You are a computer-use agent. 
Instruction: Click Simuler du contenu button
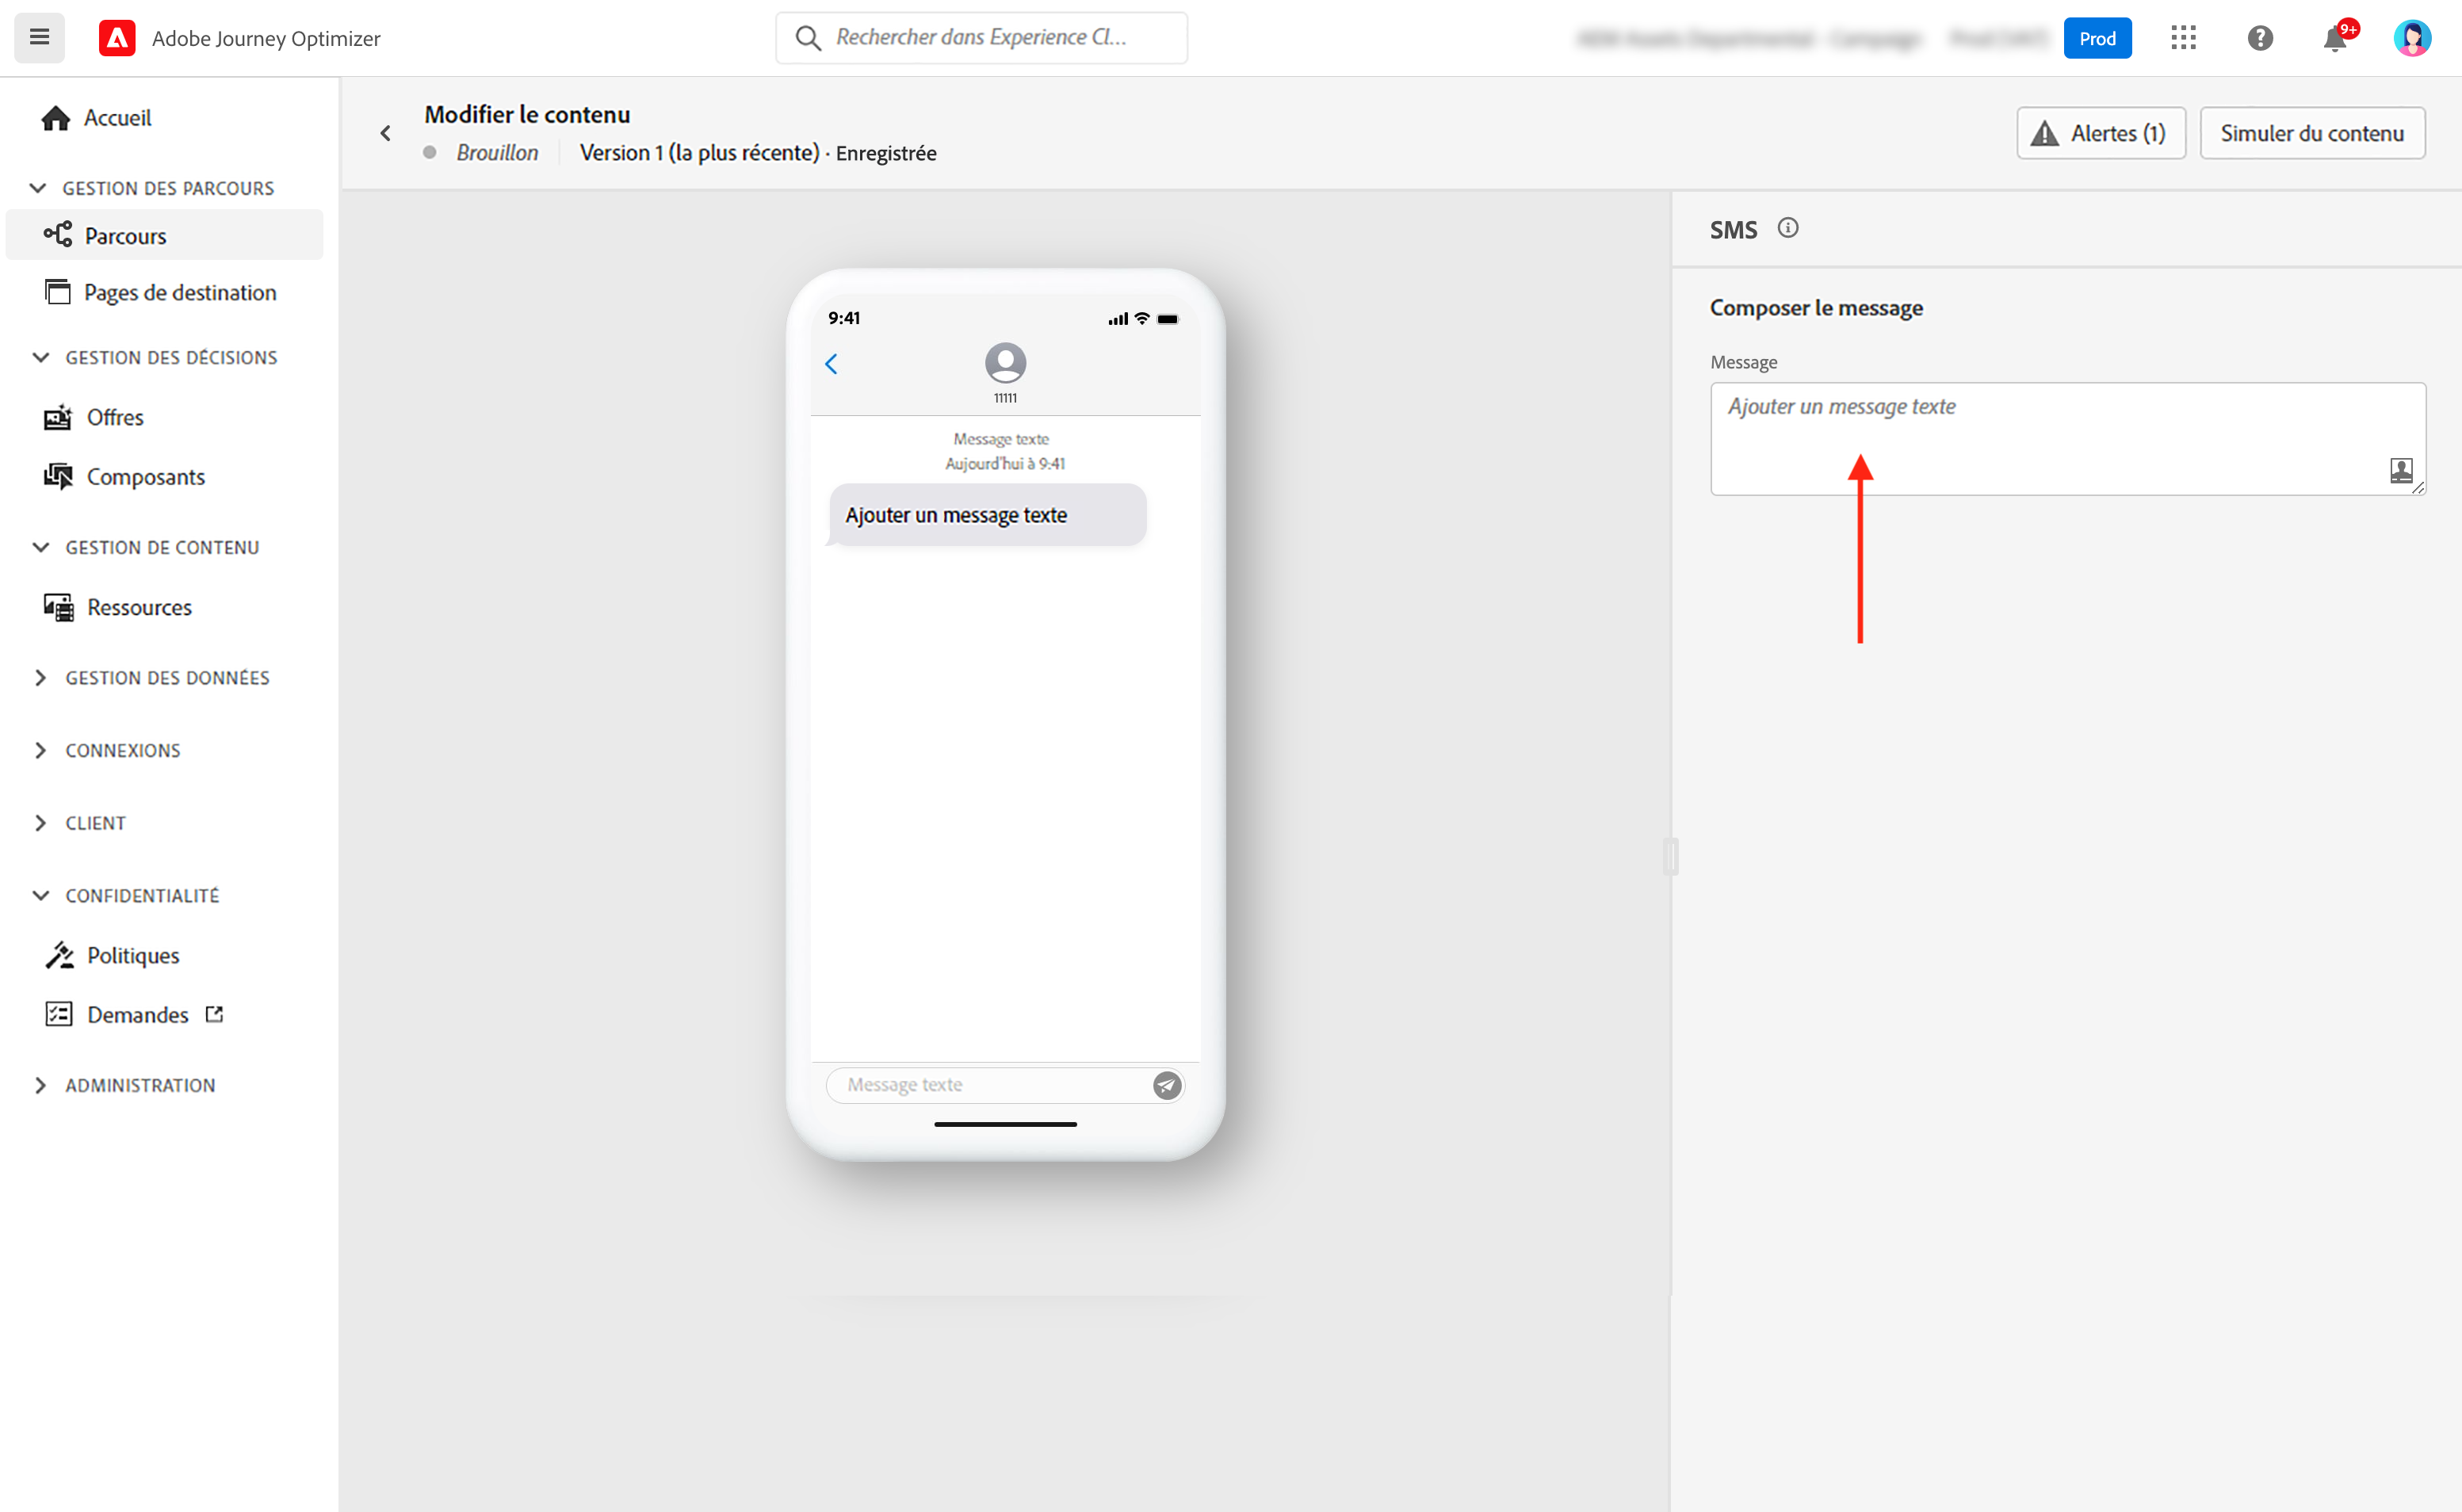coord(2311,133)
